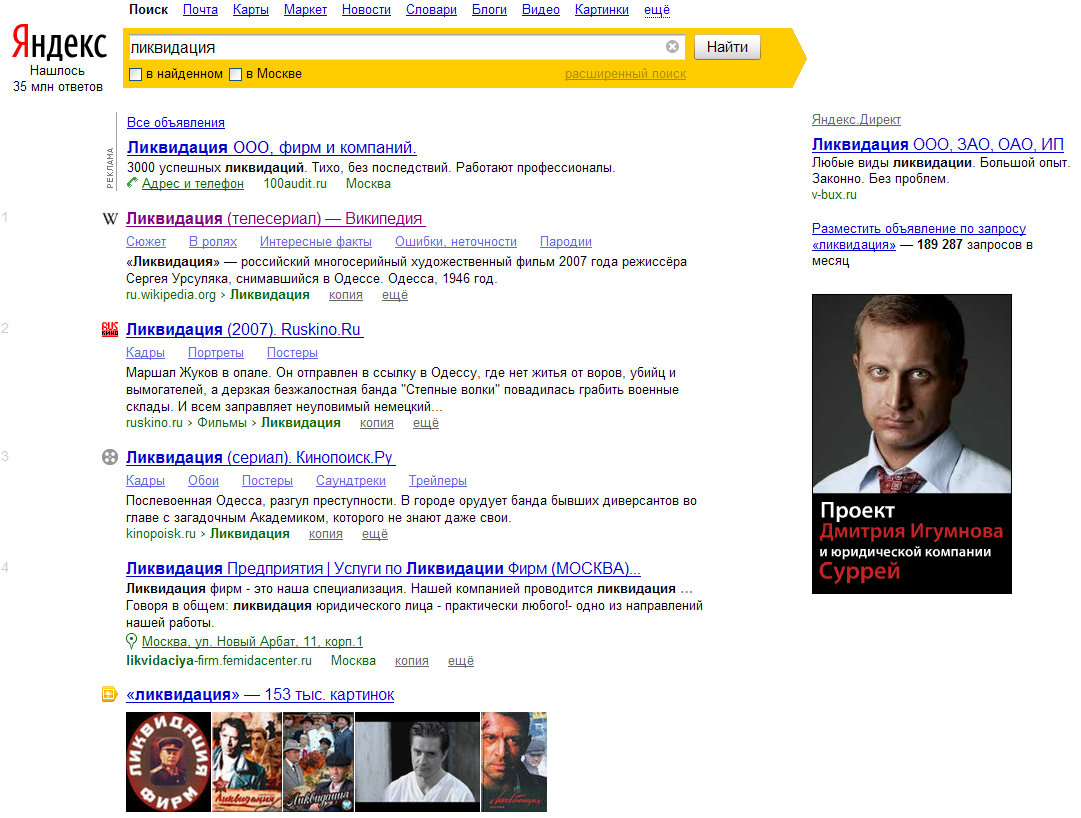Open Интересные факты sitelink

pyautogui.click(x=316, y=242)
